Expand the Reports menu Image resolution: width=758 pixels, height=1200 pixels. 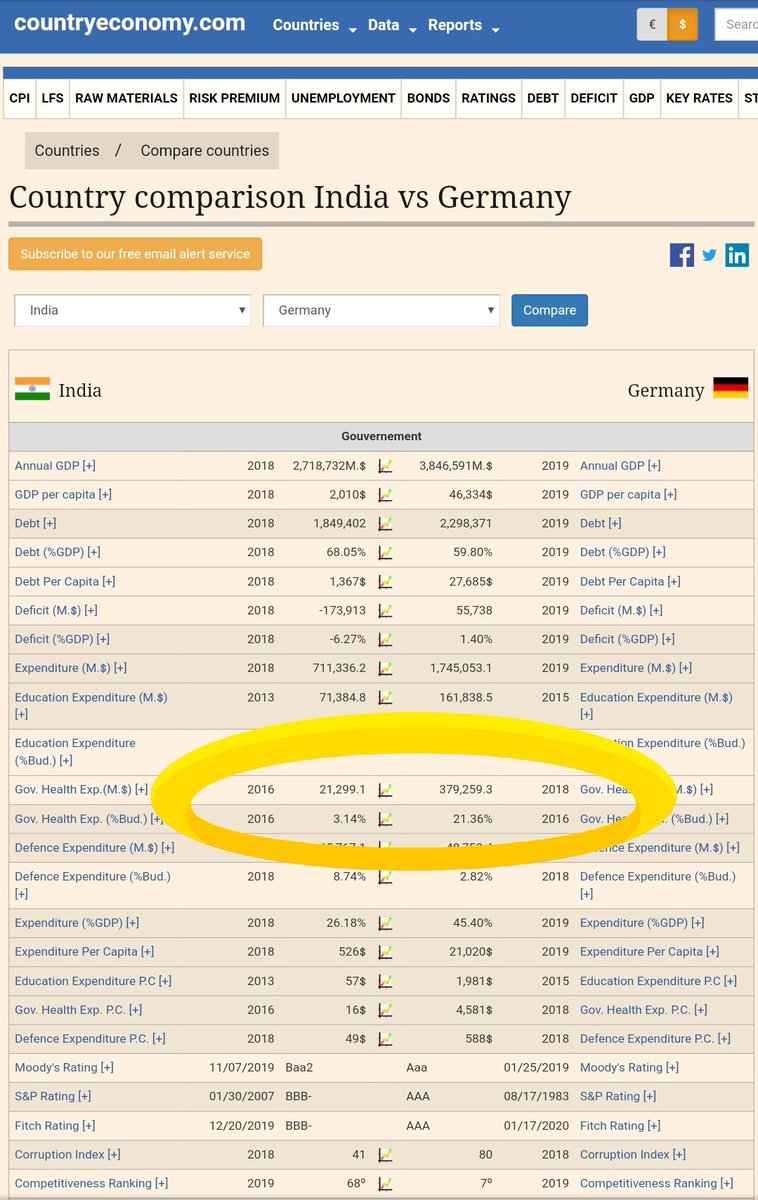pyautogui.click(x=463, y=26)
